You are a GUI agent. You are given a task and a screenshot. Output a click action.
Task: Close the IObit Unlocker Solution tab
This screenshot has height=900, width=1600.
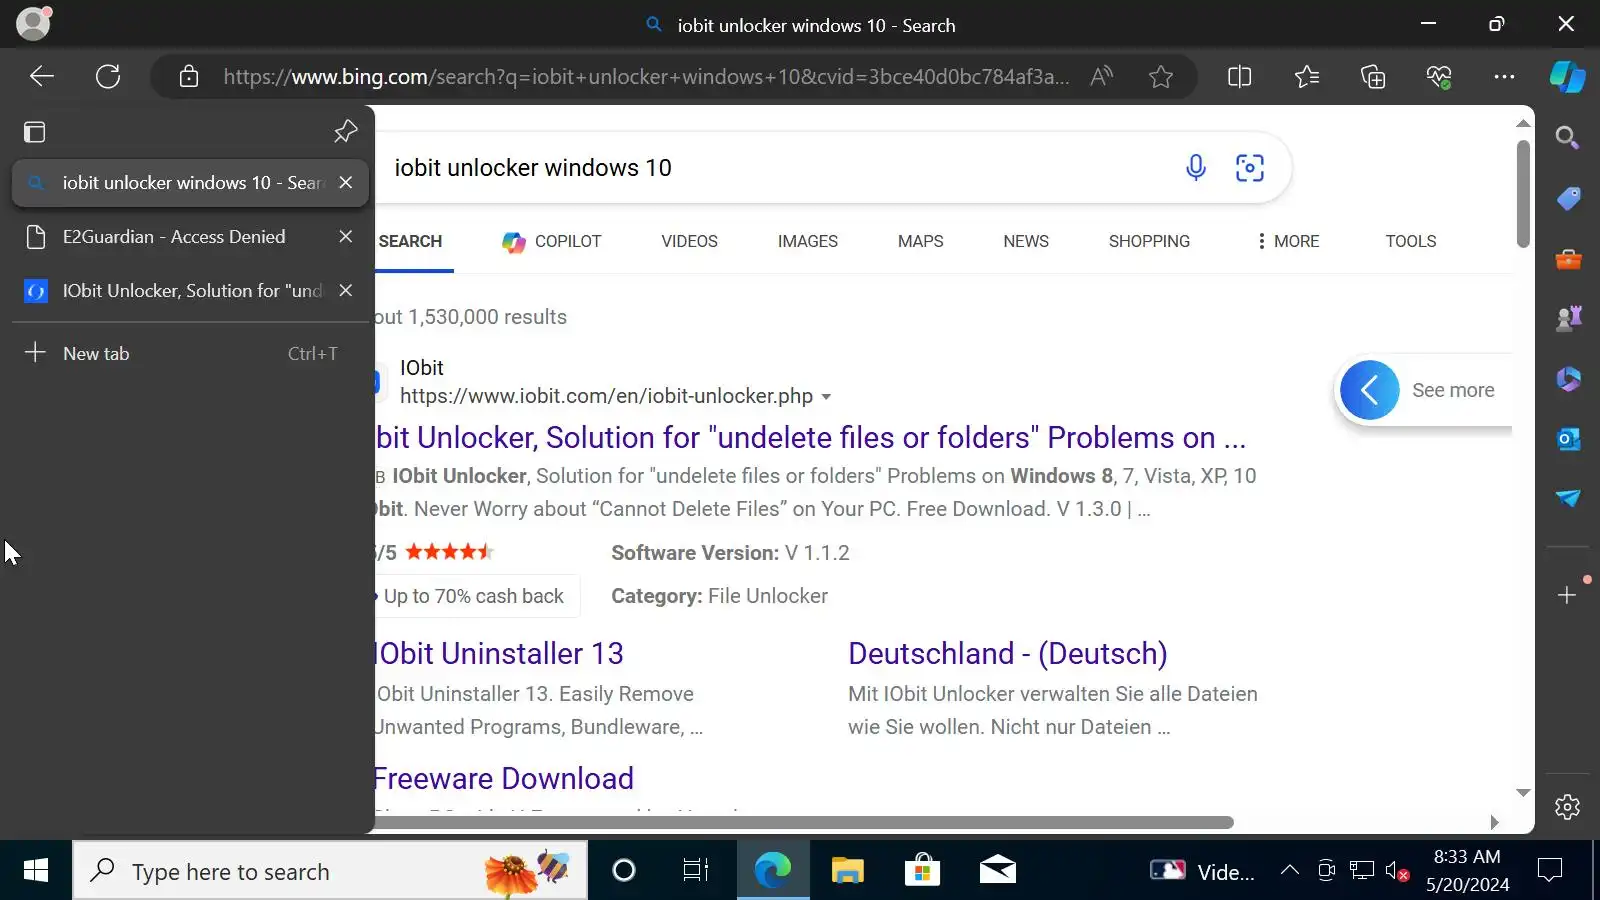[345, 290]
